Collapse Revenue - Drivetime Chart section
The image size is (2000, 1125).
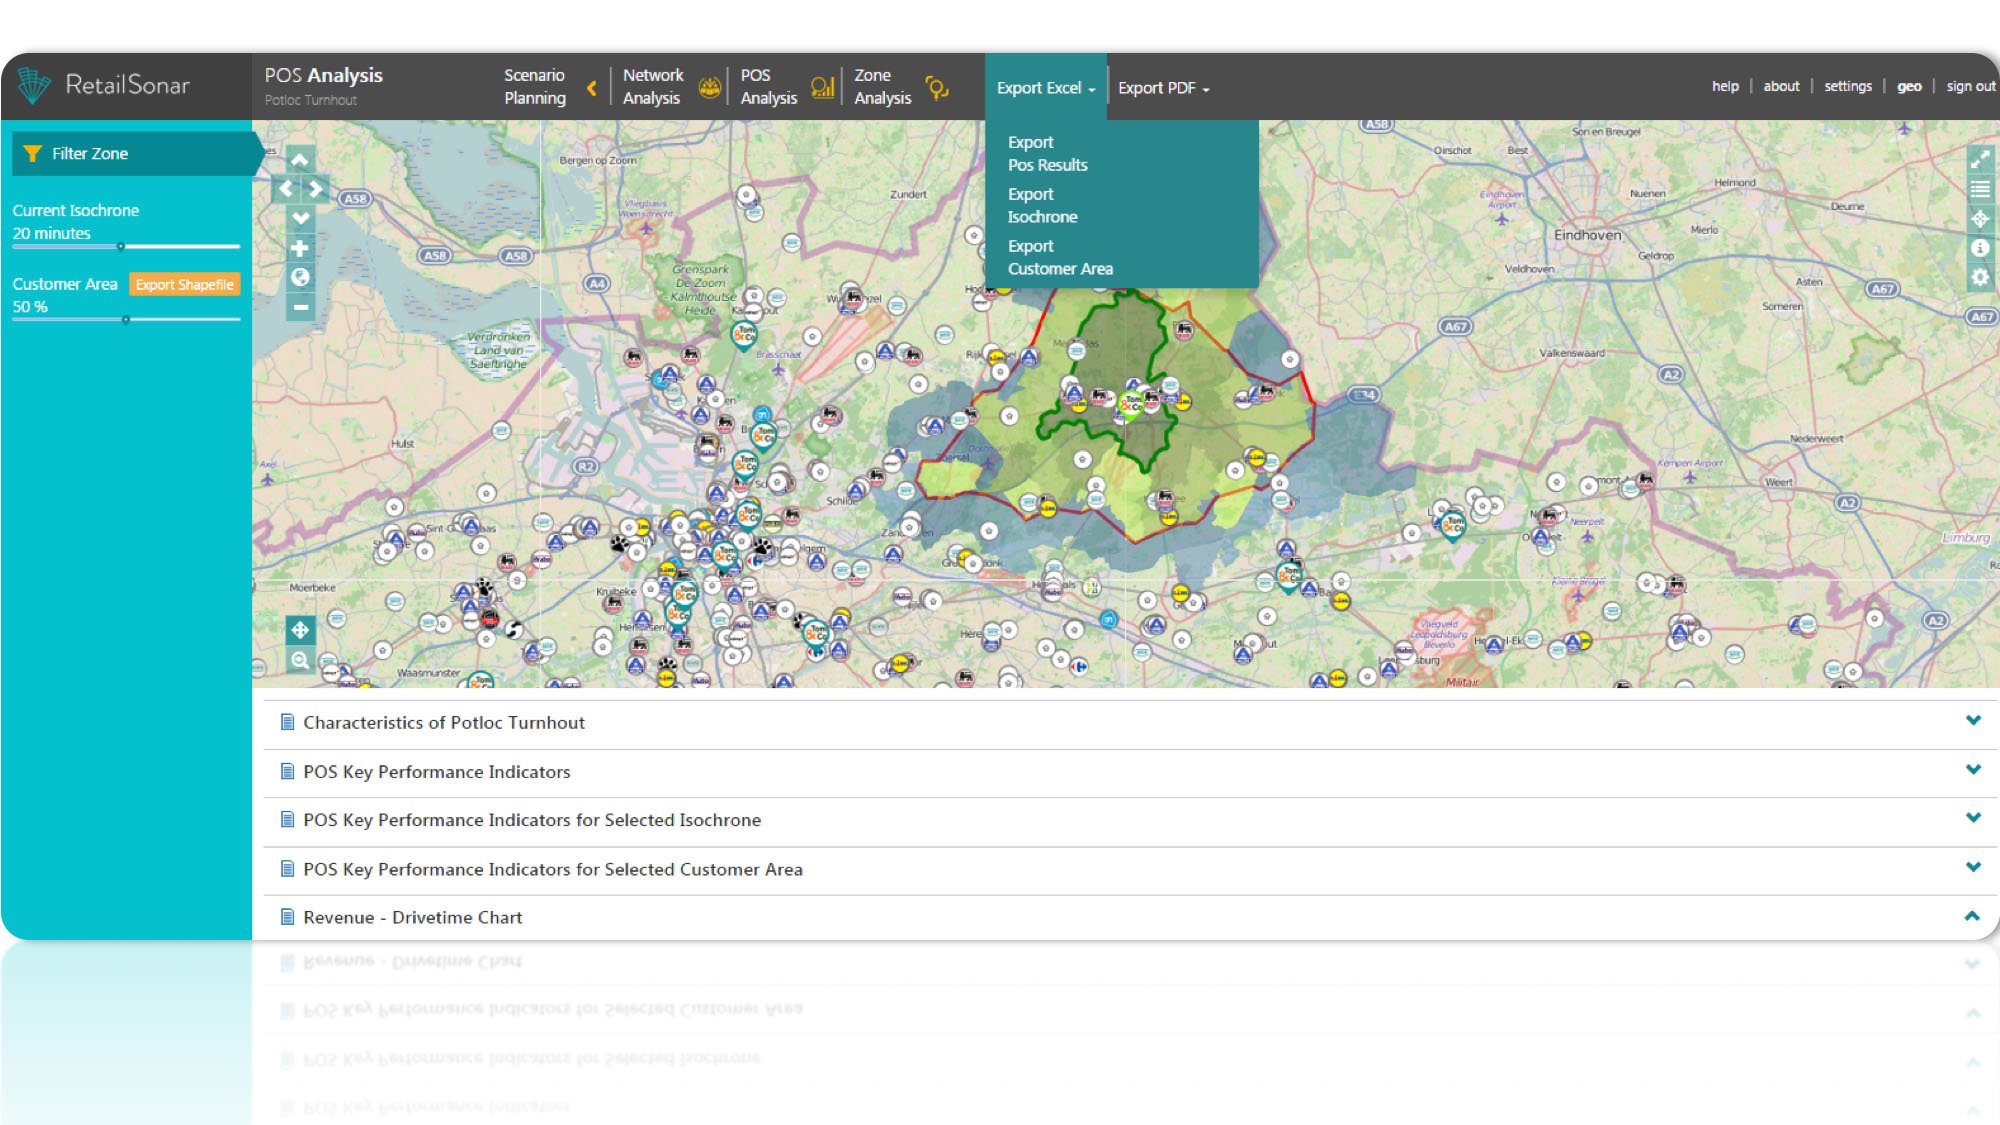pos(1972,916)
